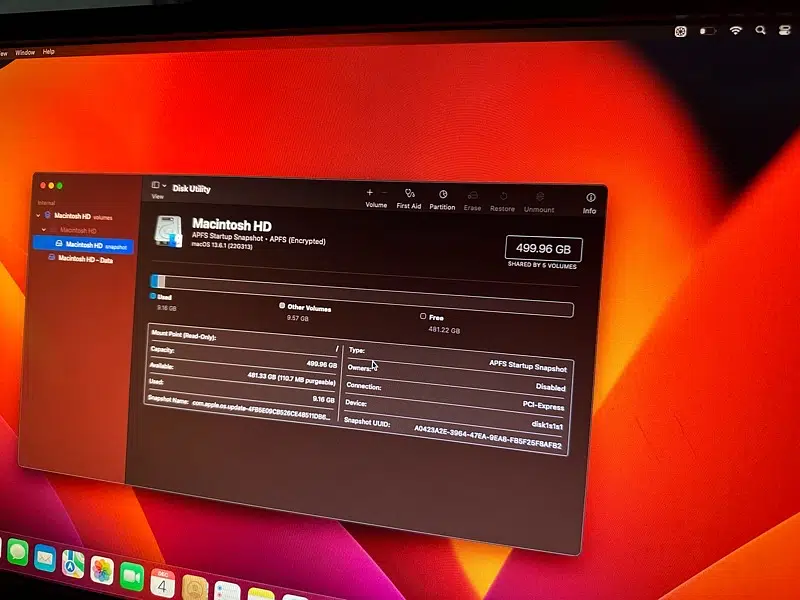Open FaceTime from the Dock
This screenshot has width=800, height=600.
pyautogui.click(x=132, y=577)
